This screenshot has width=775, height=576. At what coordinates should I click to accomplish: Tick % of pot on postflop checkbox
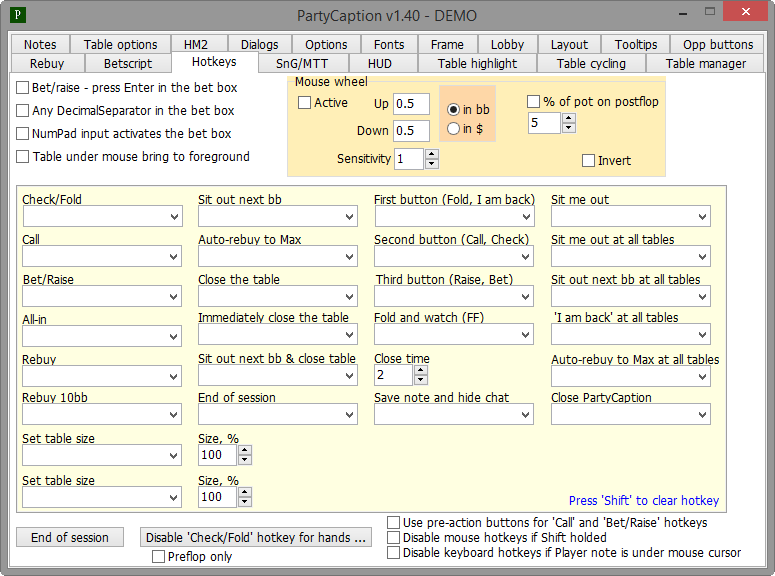pos(533,102)
